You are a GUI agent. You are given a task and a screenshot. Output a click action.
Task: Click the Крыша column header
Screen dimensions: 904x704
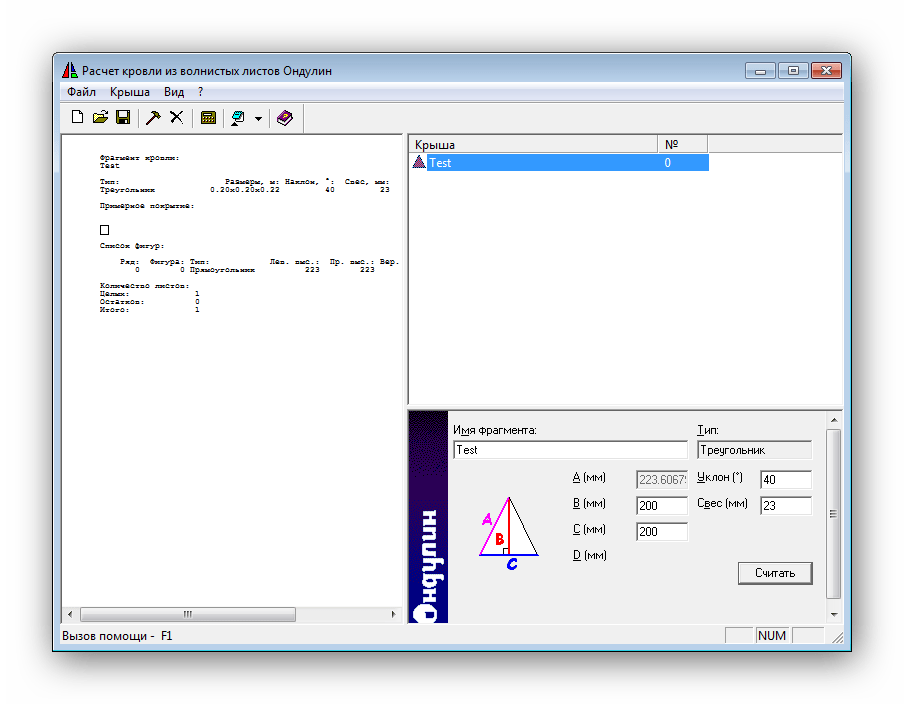[532, 145]
